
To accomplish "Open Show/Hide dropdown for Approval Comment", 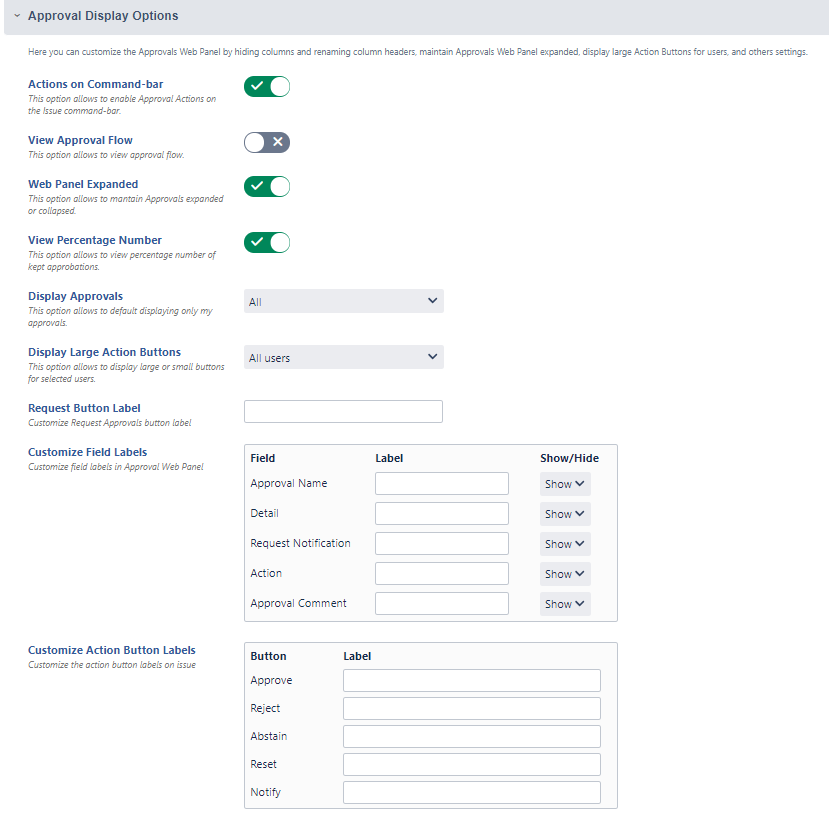I will point(565,604).
